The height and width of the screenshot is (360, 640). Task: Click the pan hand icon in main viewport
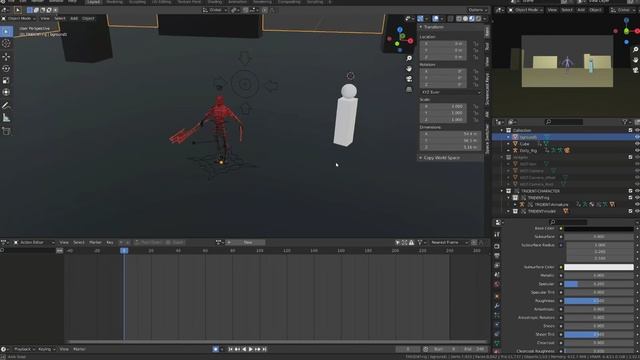tap(409, 69)
